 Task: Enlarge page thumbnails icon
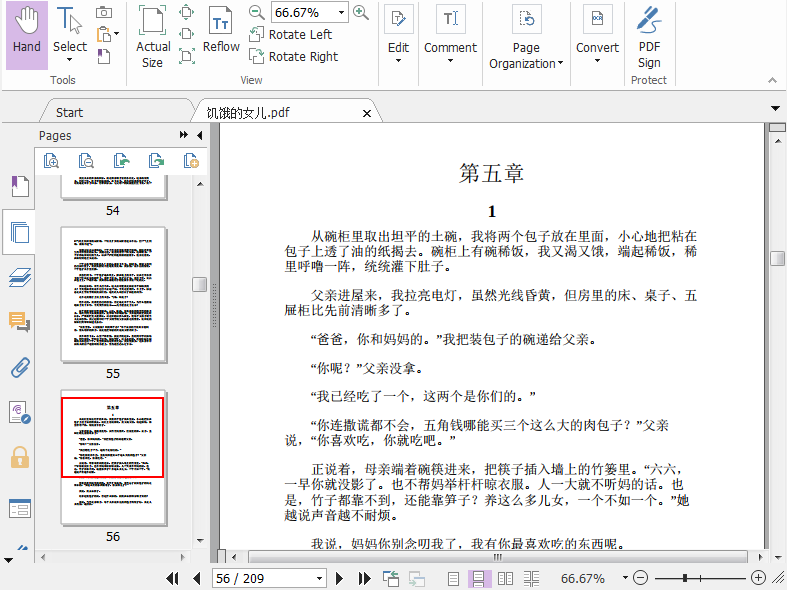51,161
